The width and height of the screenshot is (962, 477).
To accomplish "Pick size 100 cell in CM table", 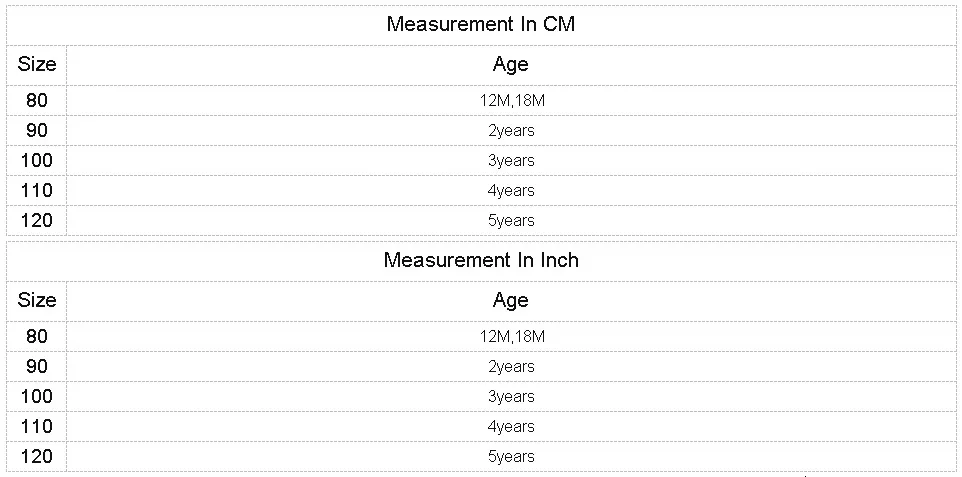I will tap(37, 160).
